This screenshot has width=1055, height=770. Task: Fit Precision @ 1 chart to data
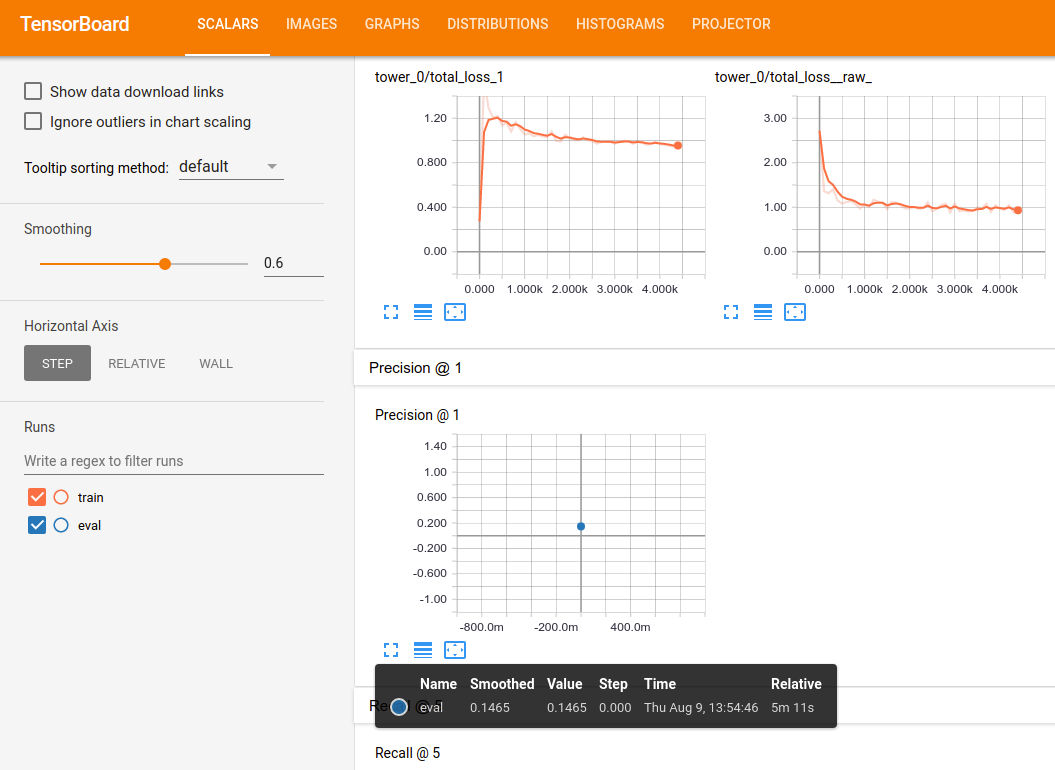455,650
